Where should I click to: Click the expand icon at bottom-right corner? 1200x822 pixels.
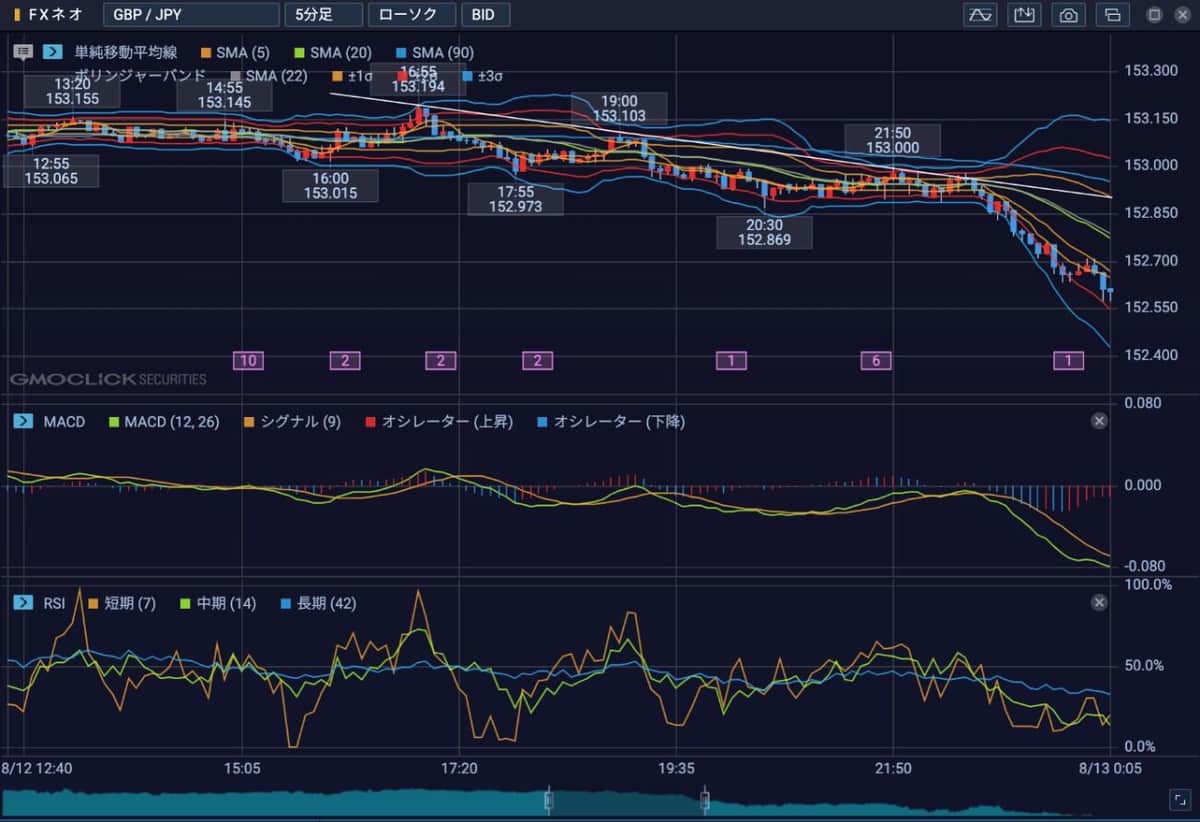(1179, 799)
